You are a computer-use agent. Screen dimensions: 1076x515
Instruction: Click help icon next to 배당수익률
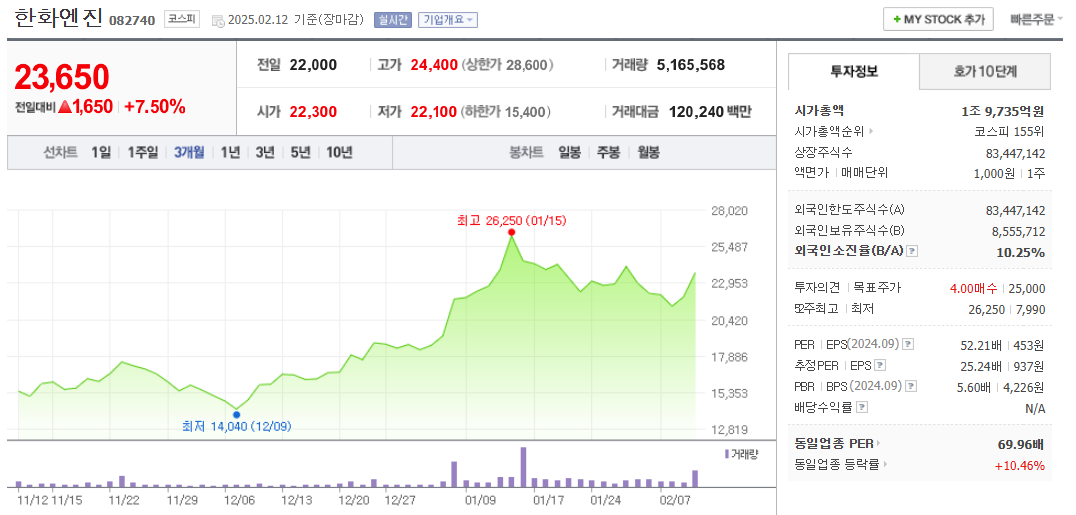click(x=863, y=408)
